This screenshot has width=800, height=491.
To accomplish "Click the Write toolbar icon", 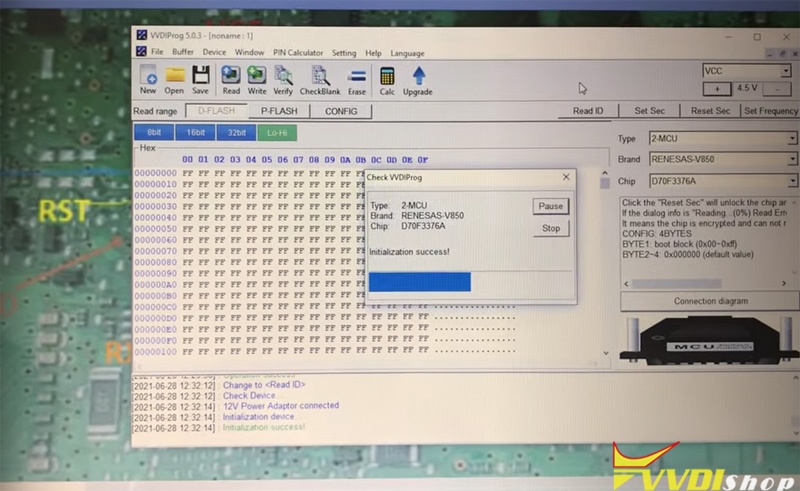I will pyautogui.click(x=257, y=80).
